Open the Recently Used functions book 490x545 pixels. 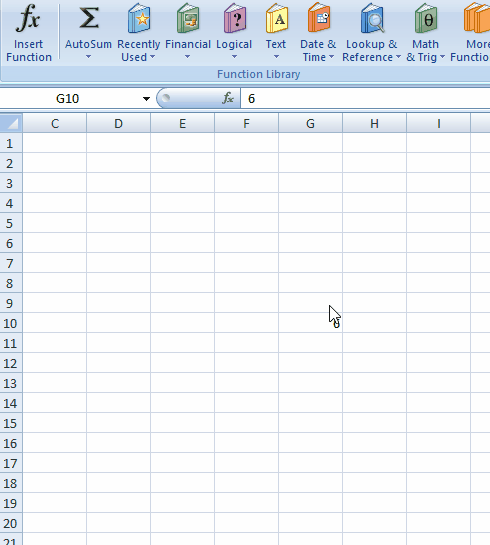pos(139,18)
